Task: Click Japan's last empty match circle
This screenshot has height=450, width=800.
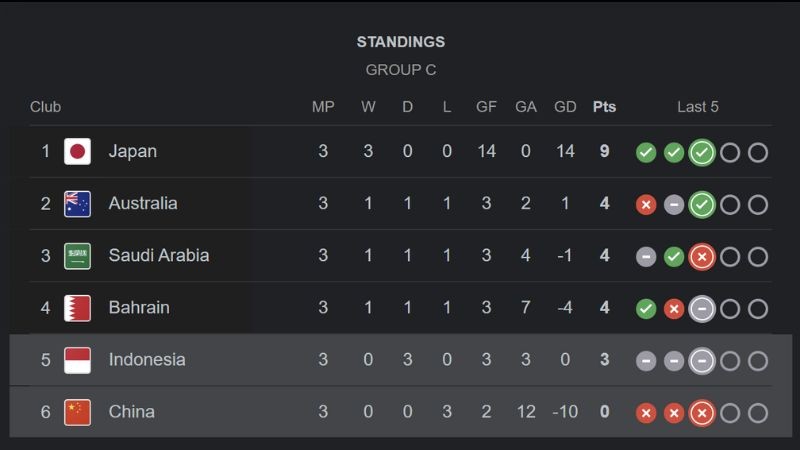Action: click(x=758, y=153)
